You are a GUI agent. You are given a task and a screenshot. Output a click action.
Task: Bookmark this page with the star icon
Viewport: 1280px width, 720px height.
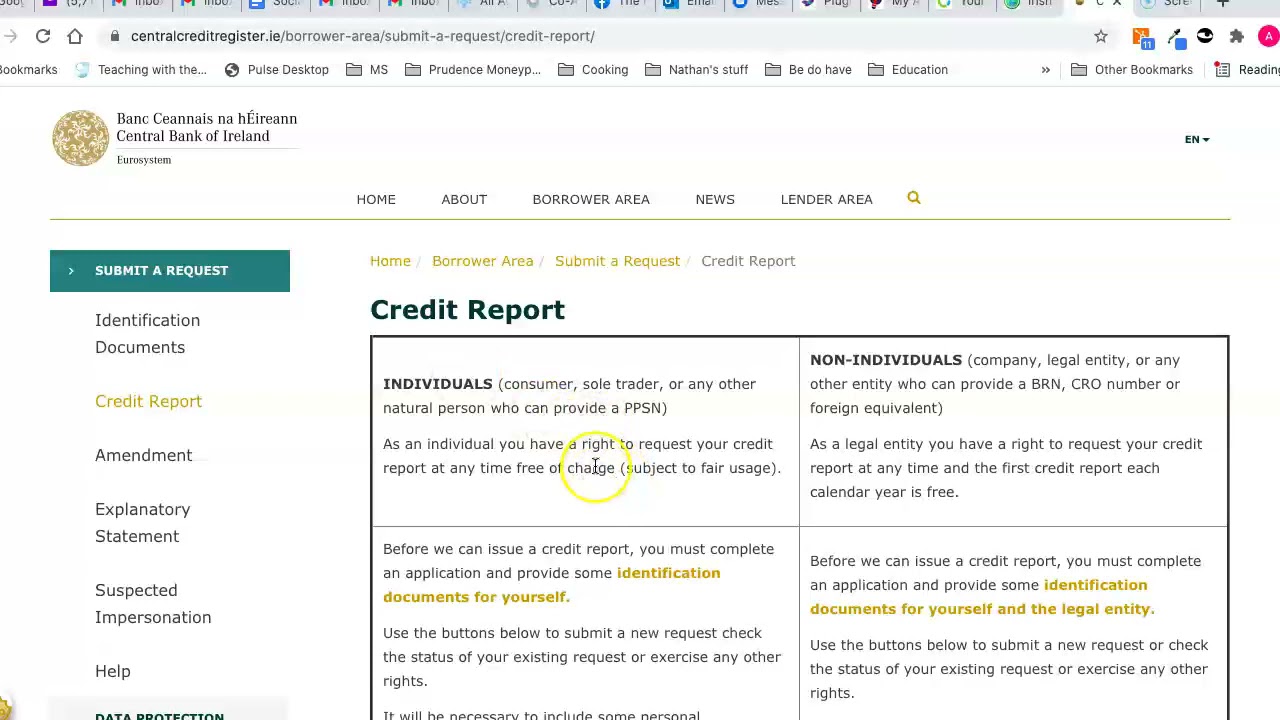[1101, 36]
